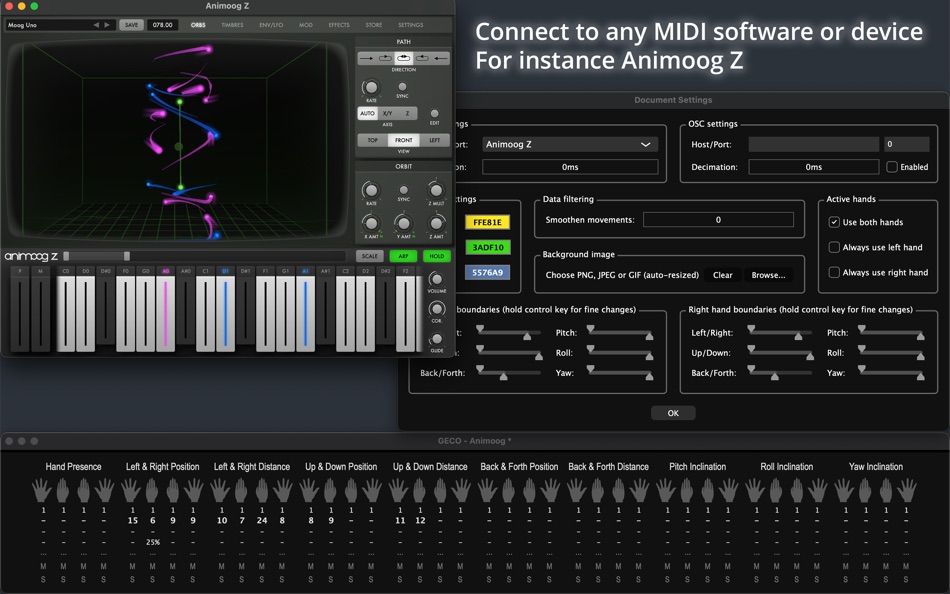Toggle the green HOLD button
Screen dimensions: 950x594
click(x=437, y=256)
